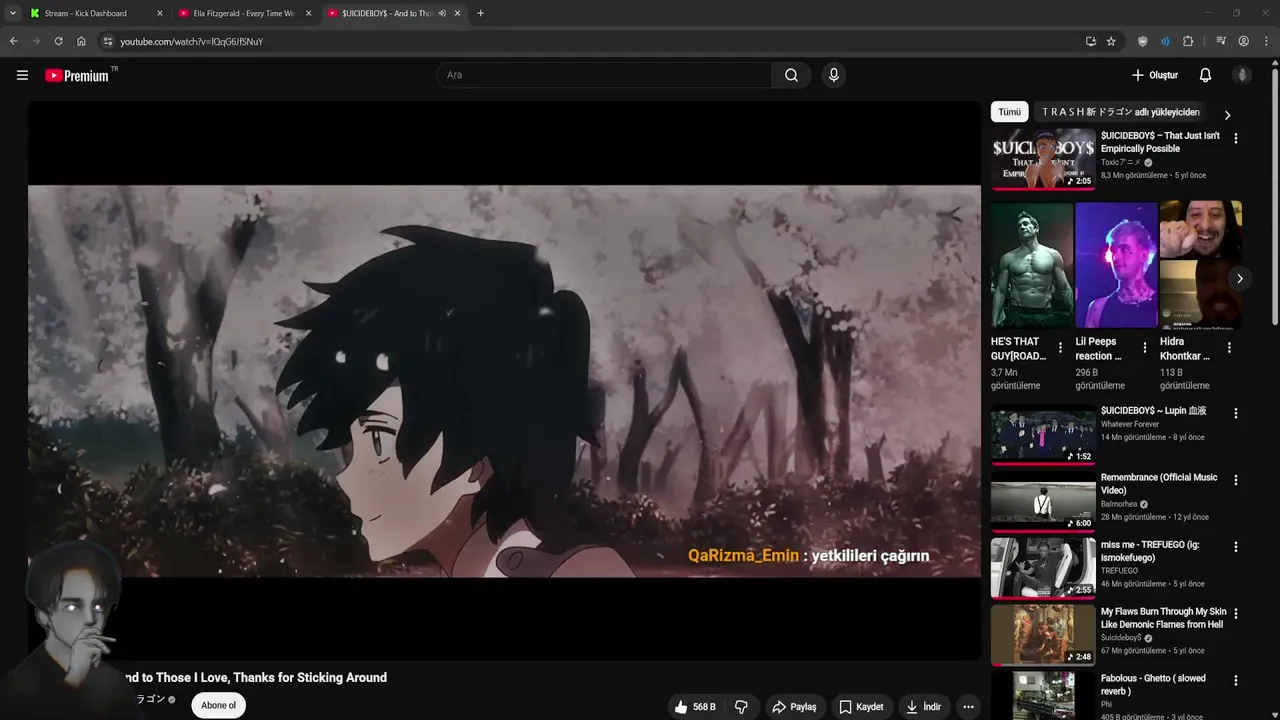Click the shield extension icon
The width and height of the screenshot is (1280, 720).
pos(1142,41)
